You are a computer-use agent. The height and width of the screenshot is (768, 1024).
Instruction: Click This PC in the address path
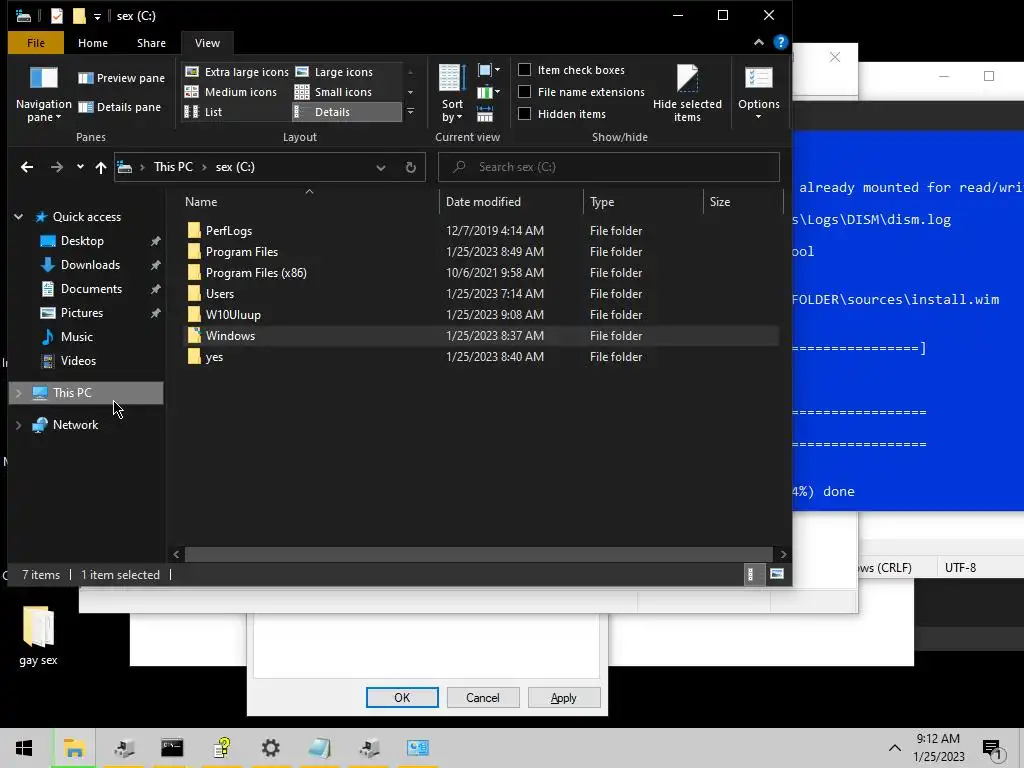(173, 167)
